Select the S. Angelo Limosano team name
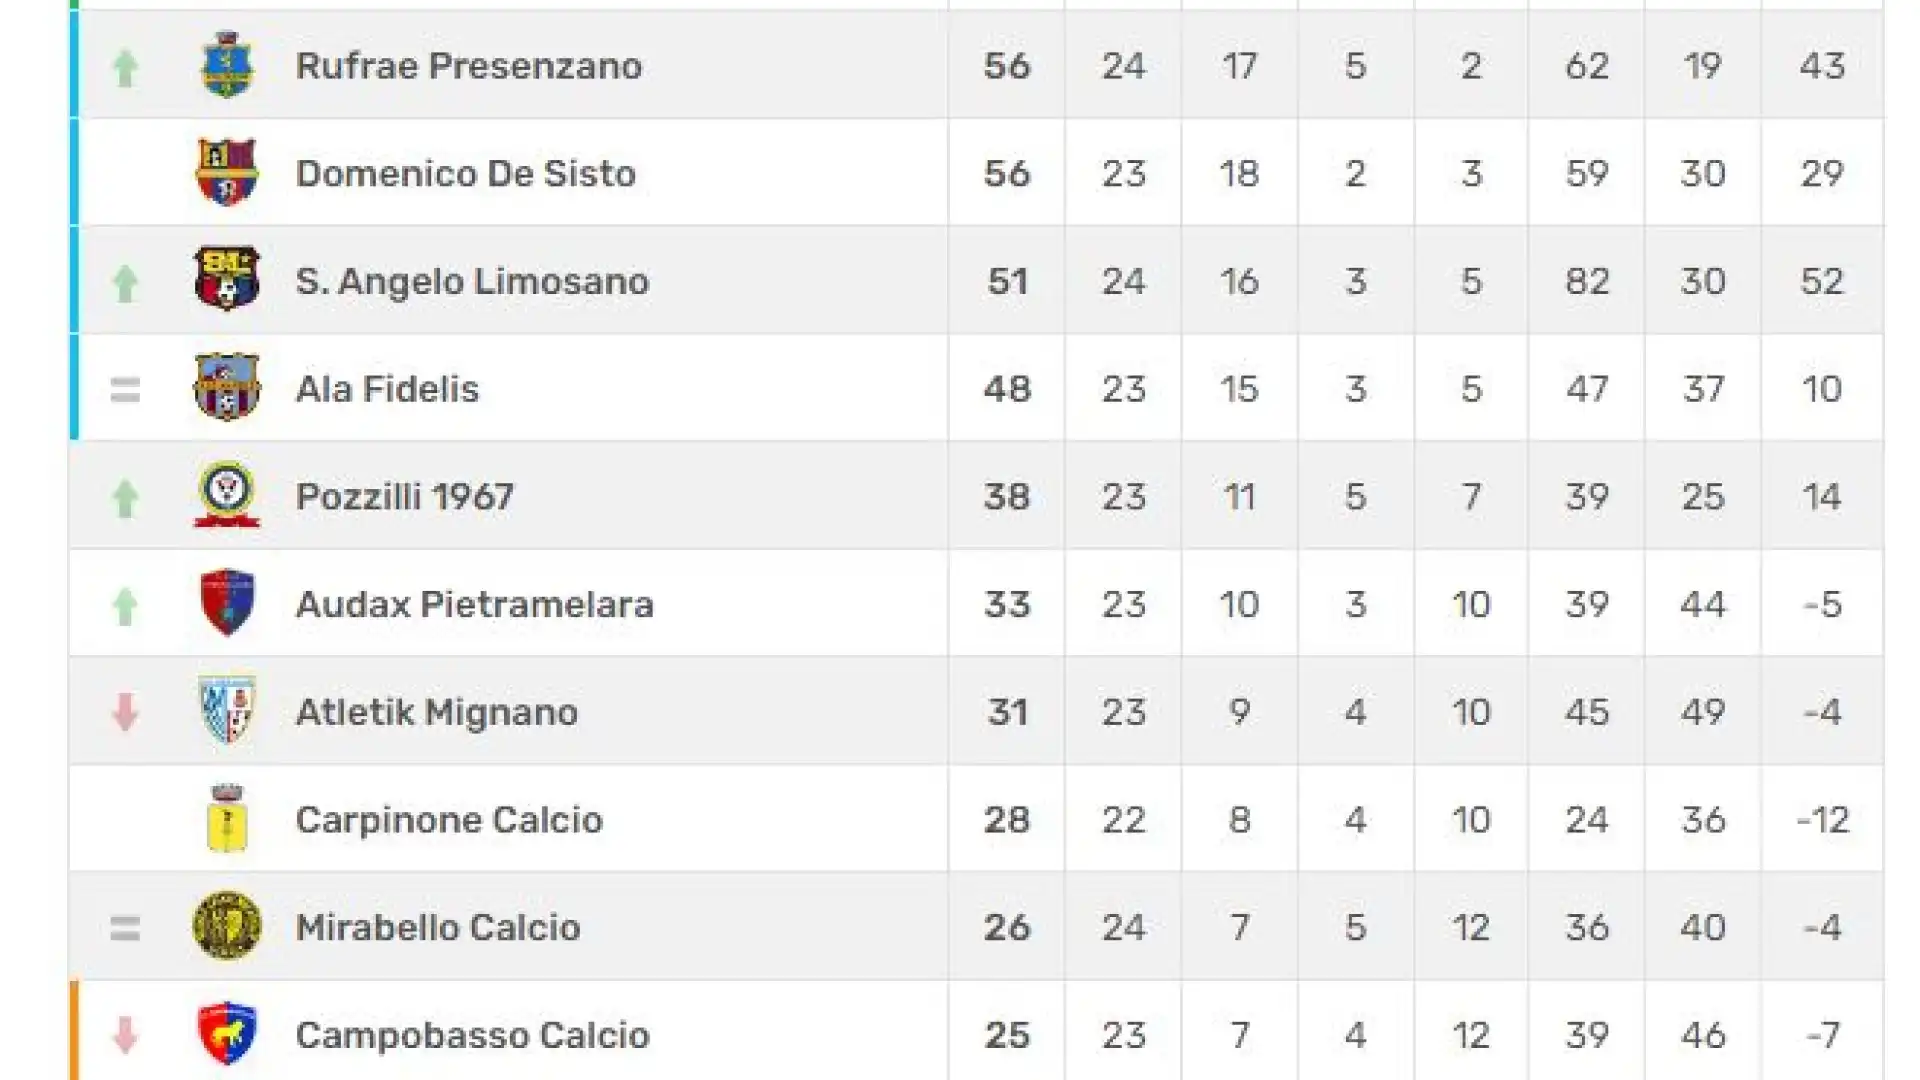 pos(472,281)
